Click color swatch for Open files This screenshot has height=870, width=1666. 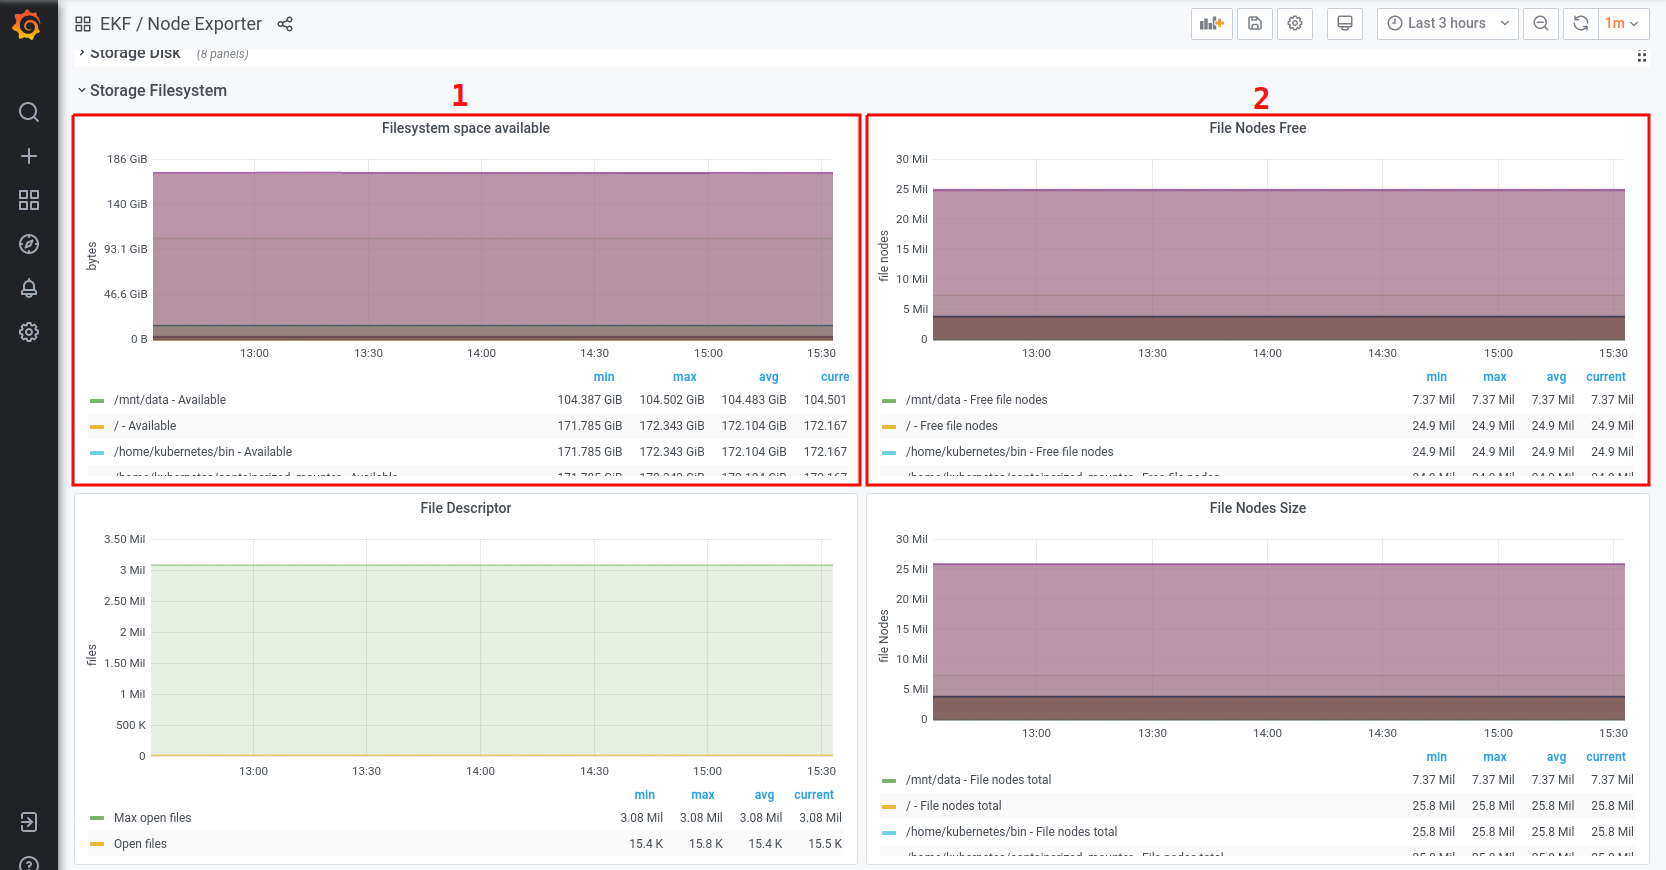pyautogui.click(x=97, y=845)
